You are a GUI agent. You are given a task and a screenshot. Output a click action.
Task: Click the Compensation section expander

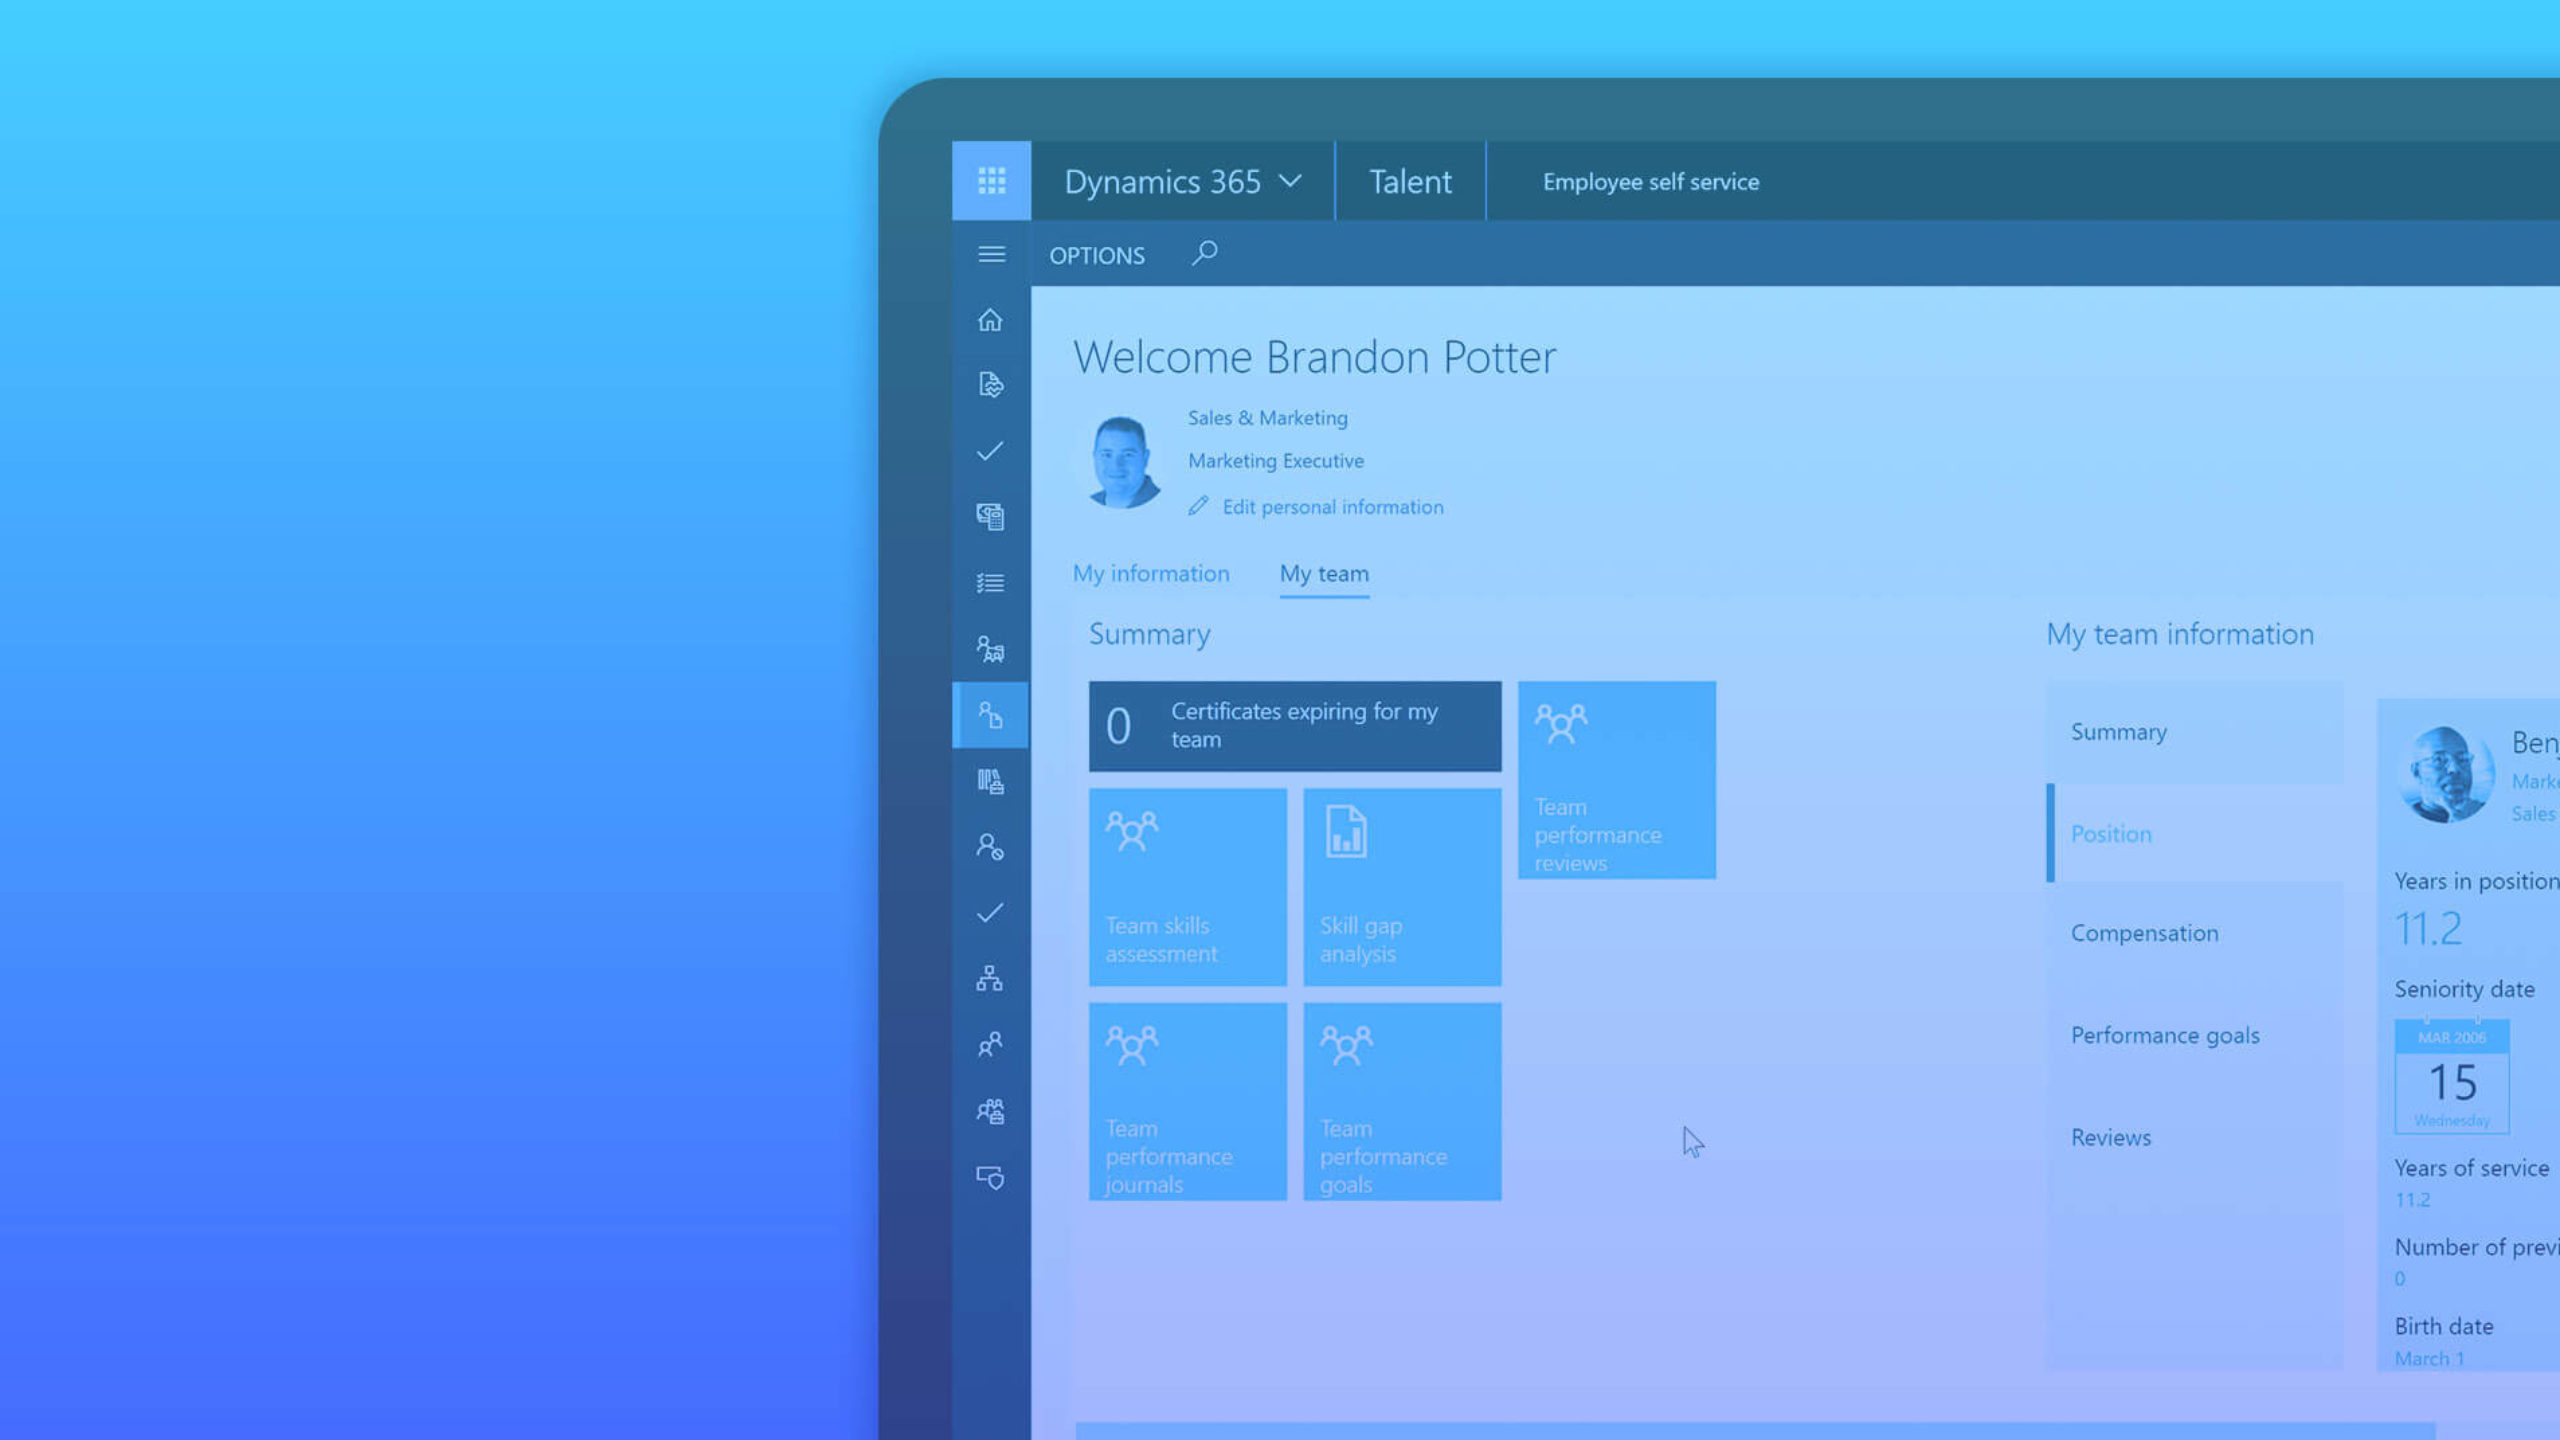(x=2145, y=932)
